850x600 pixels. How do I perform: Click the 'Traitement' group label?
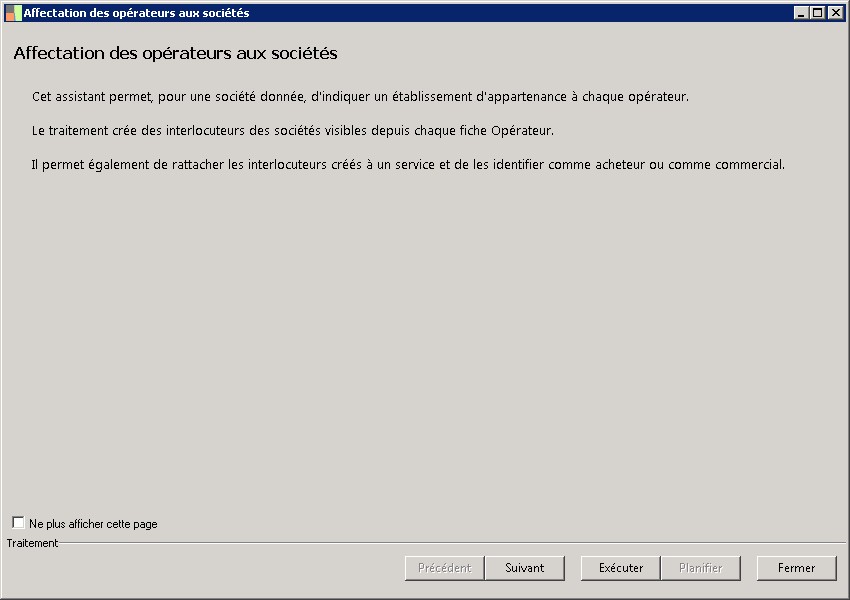point(32,543)
